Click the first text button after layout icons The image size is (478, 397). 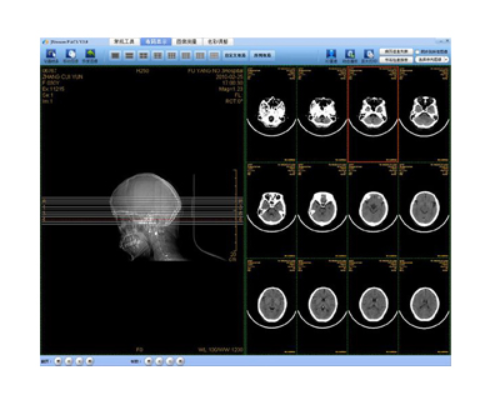pos(235,55)
